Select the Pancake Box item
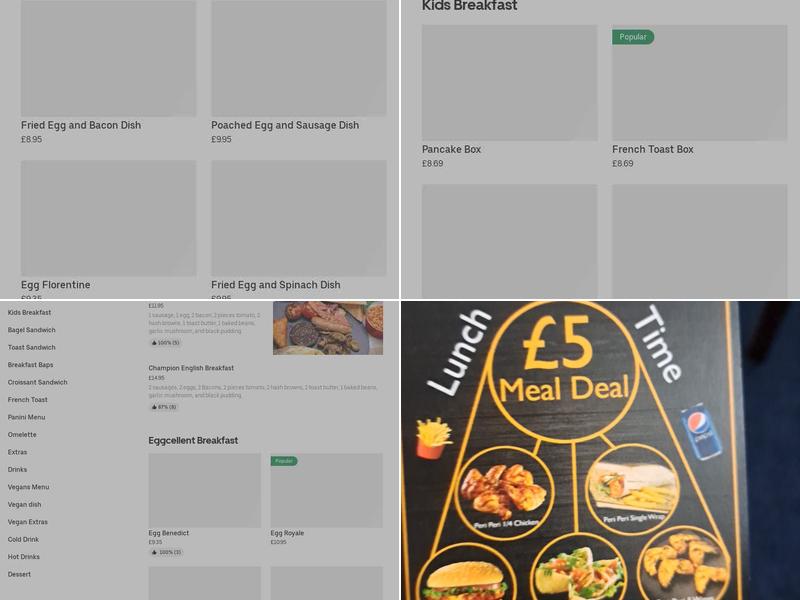 [x=509, y=97]
